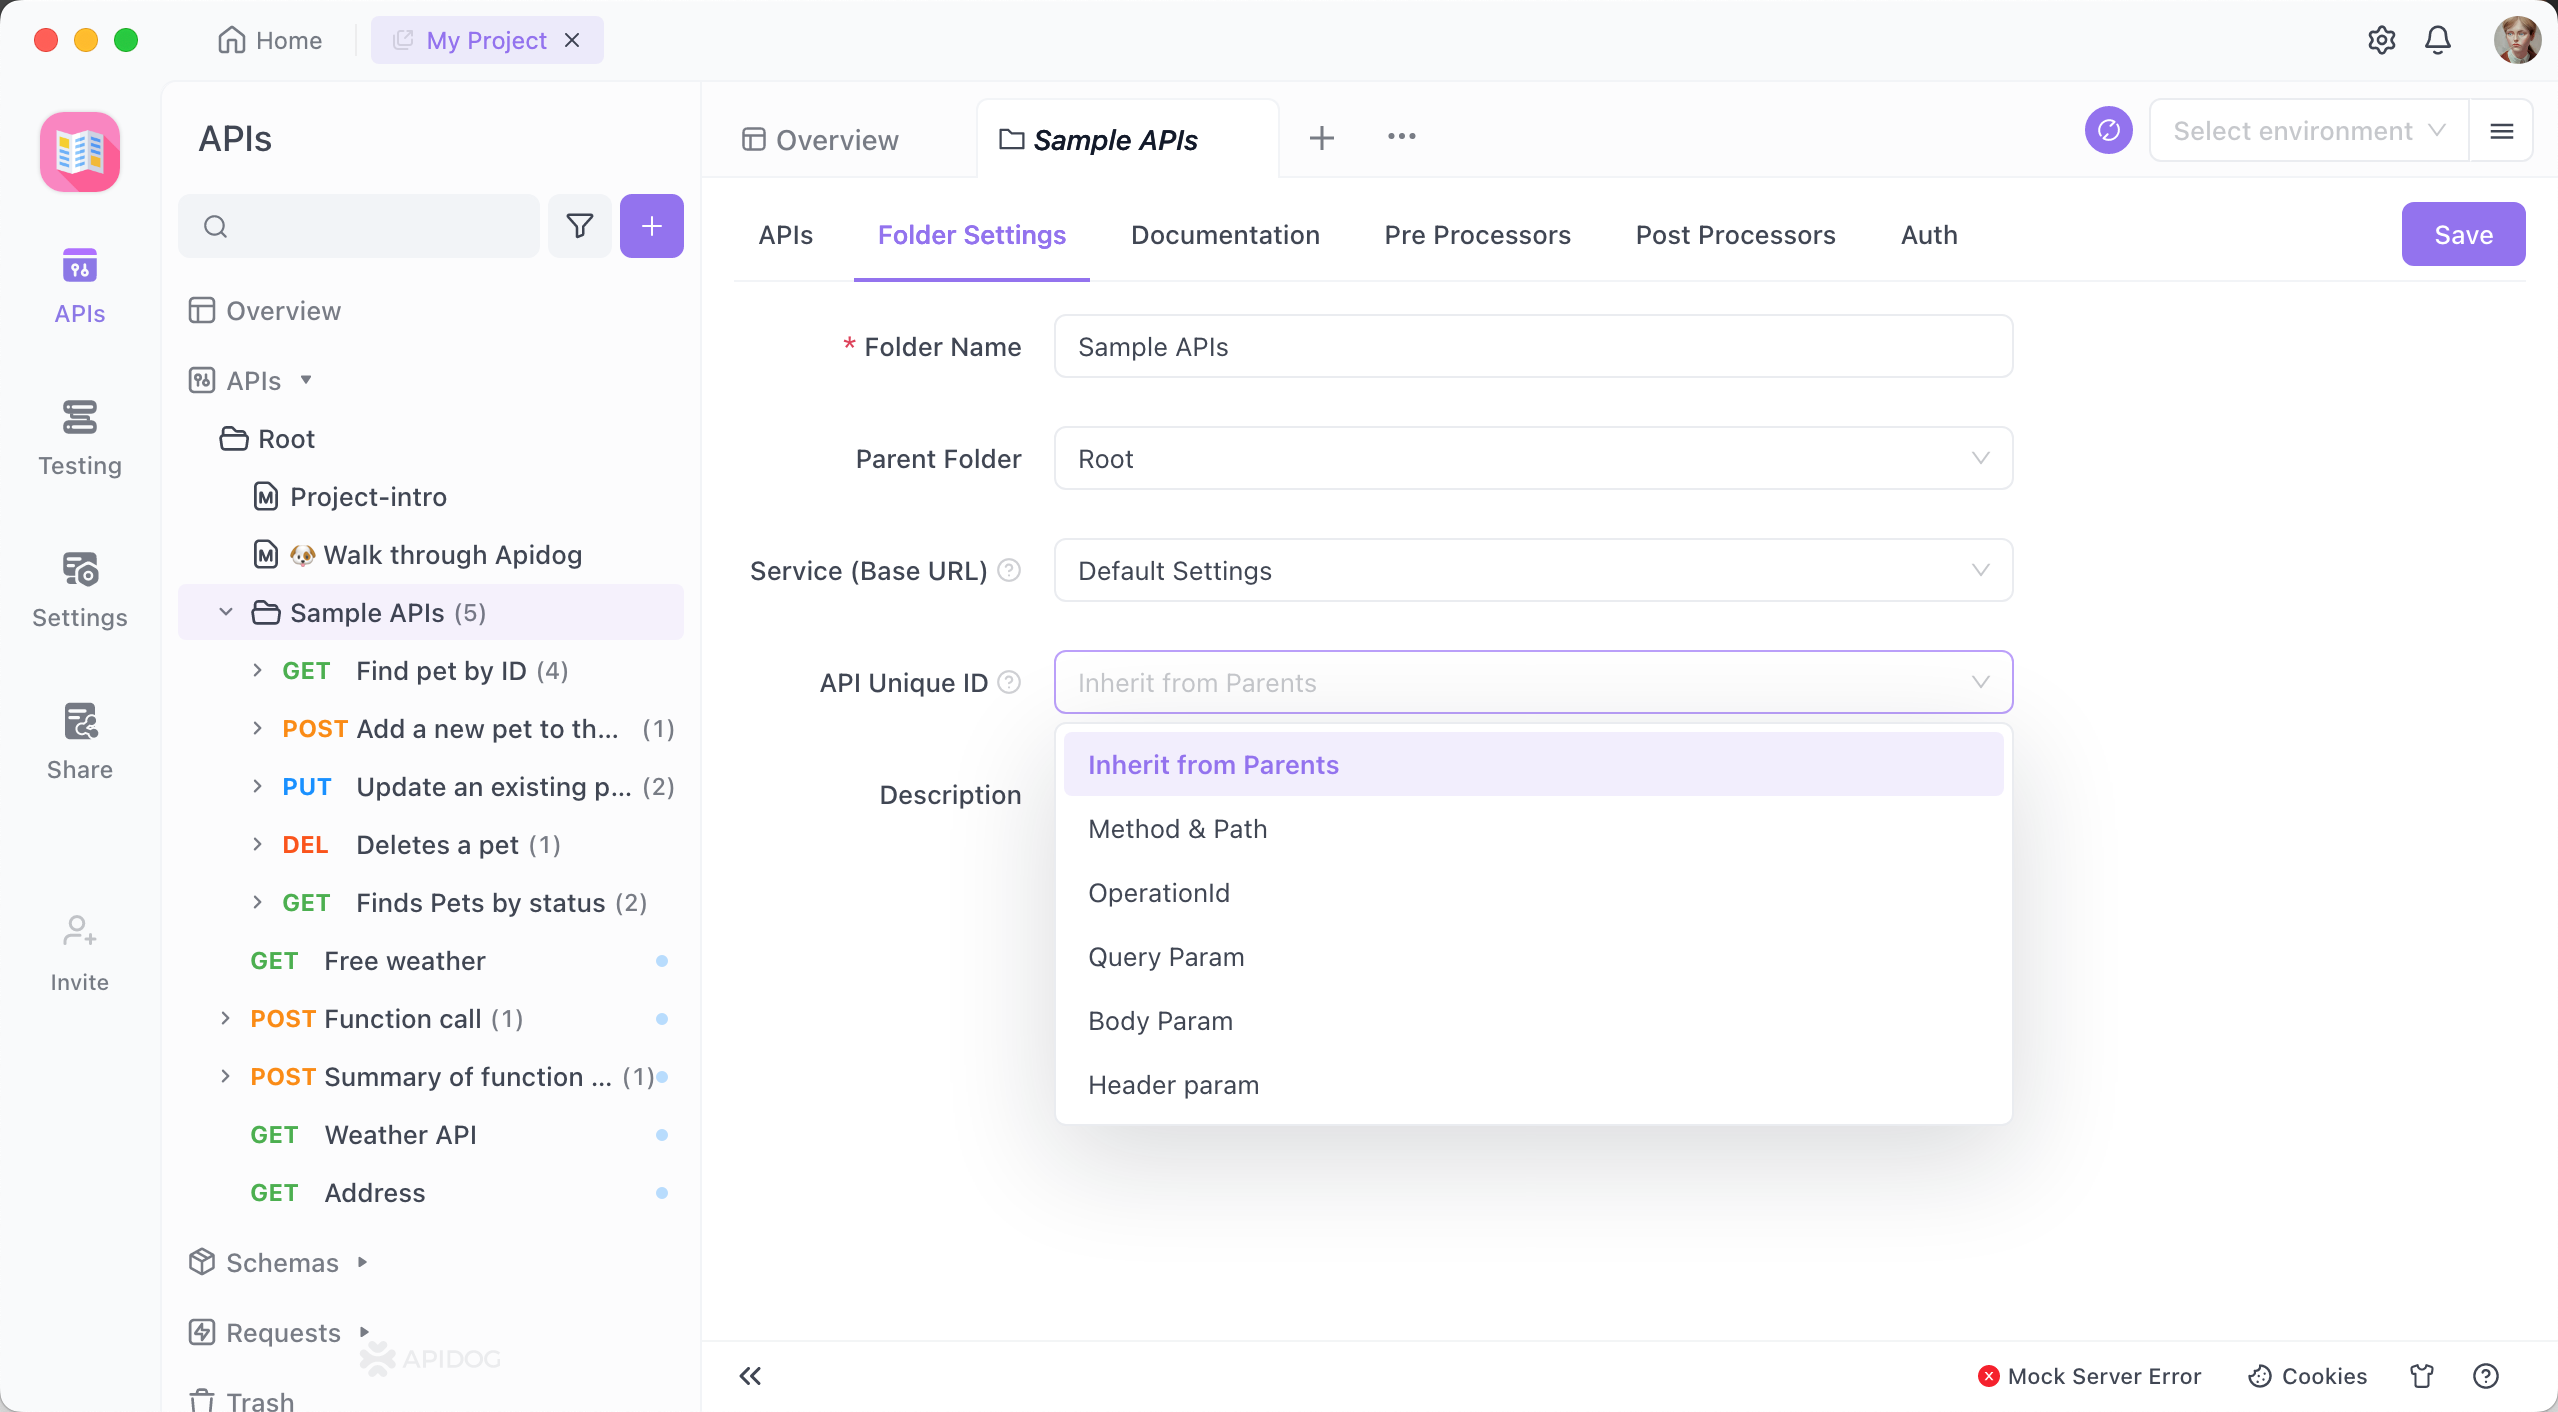Viewport: 2558px width, 1412px height.
Task: Click Mock Server Error status
Action: 2089,1376
